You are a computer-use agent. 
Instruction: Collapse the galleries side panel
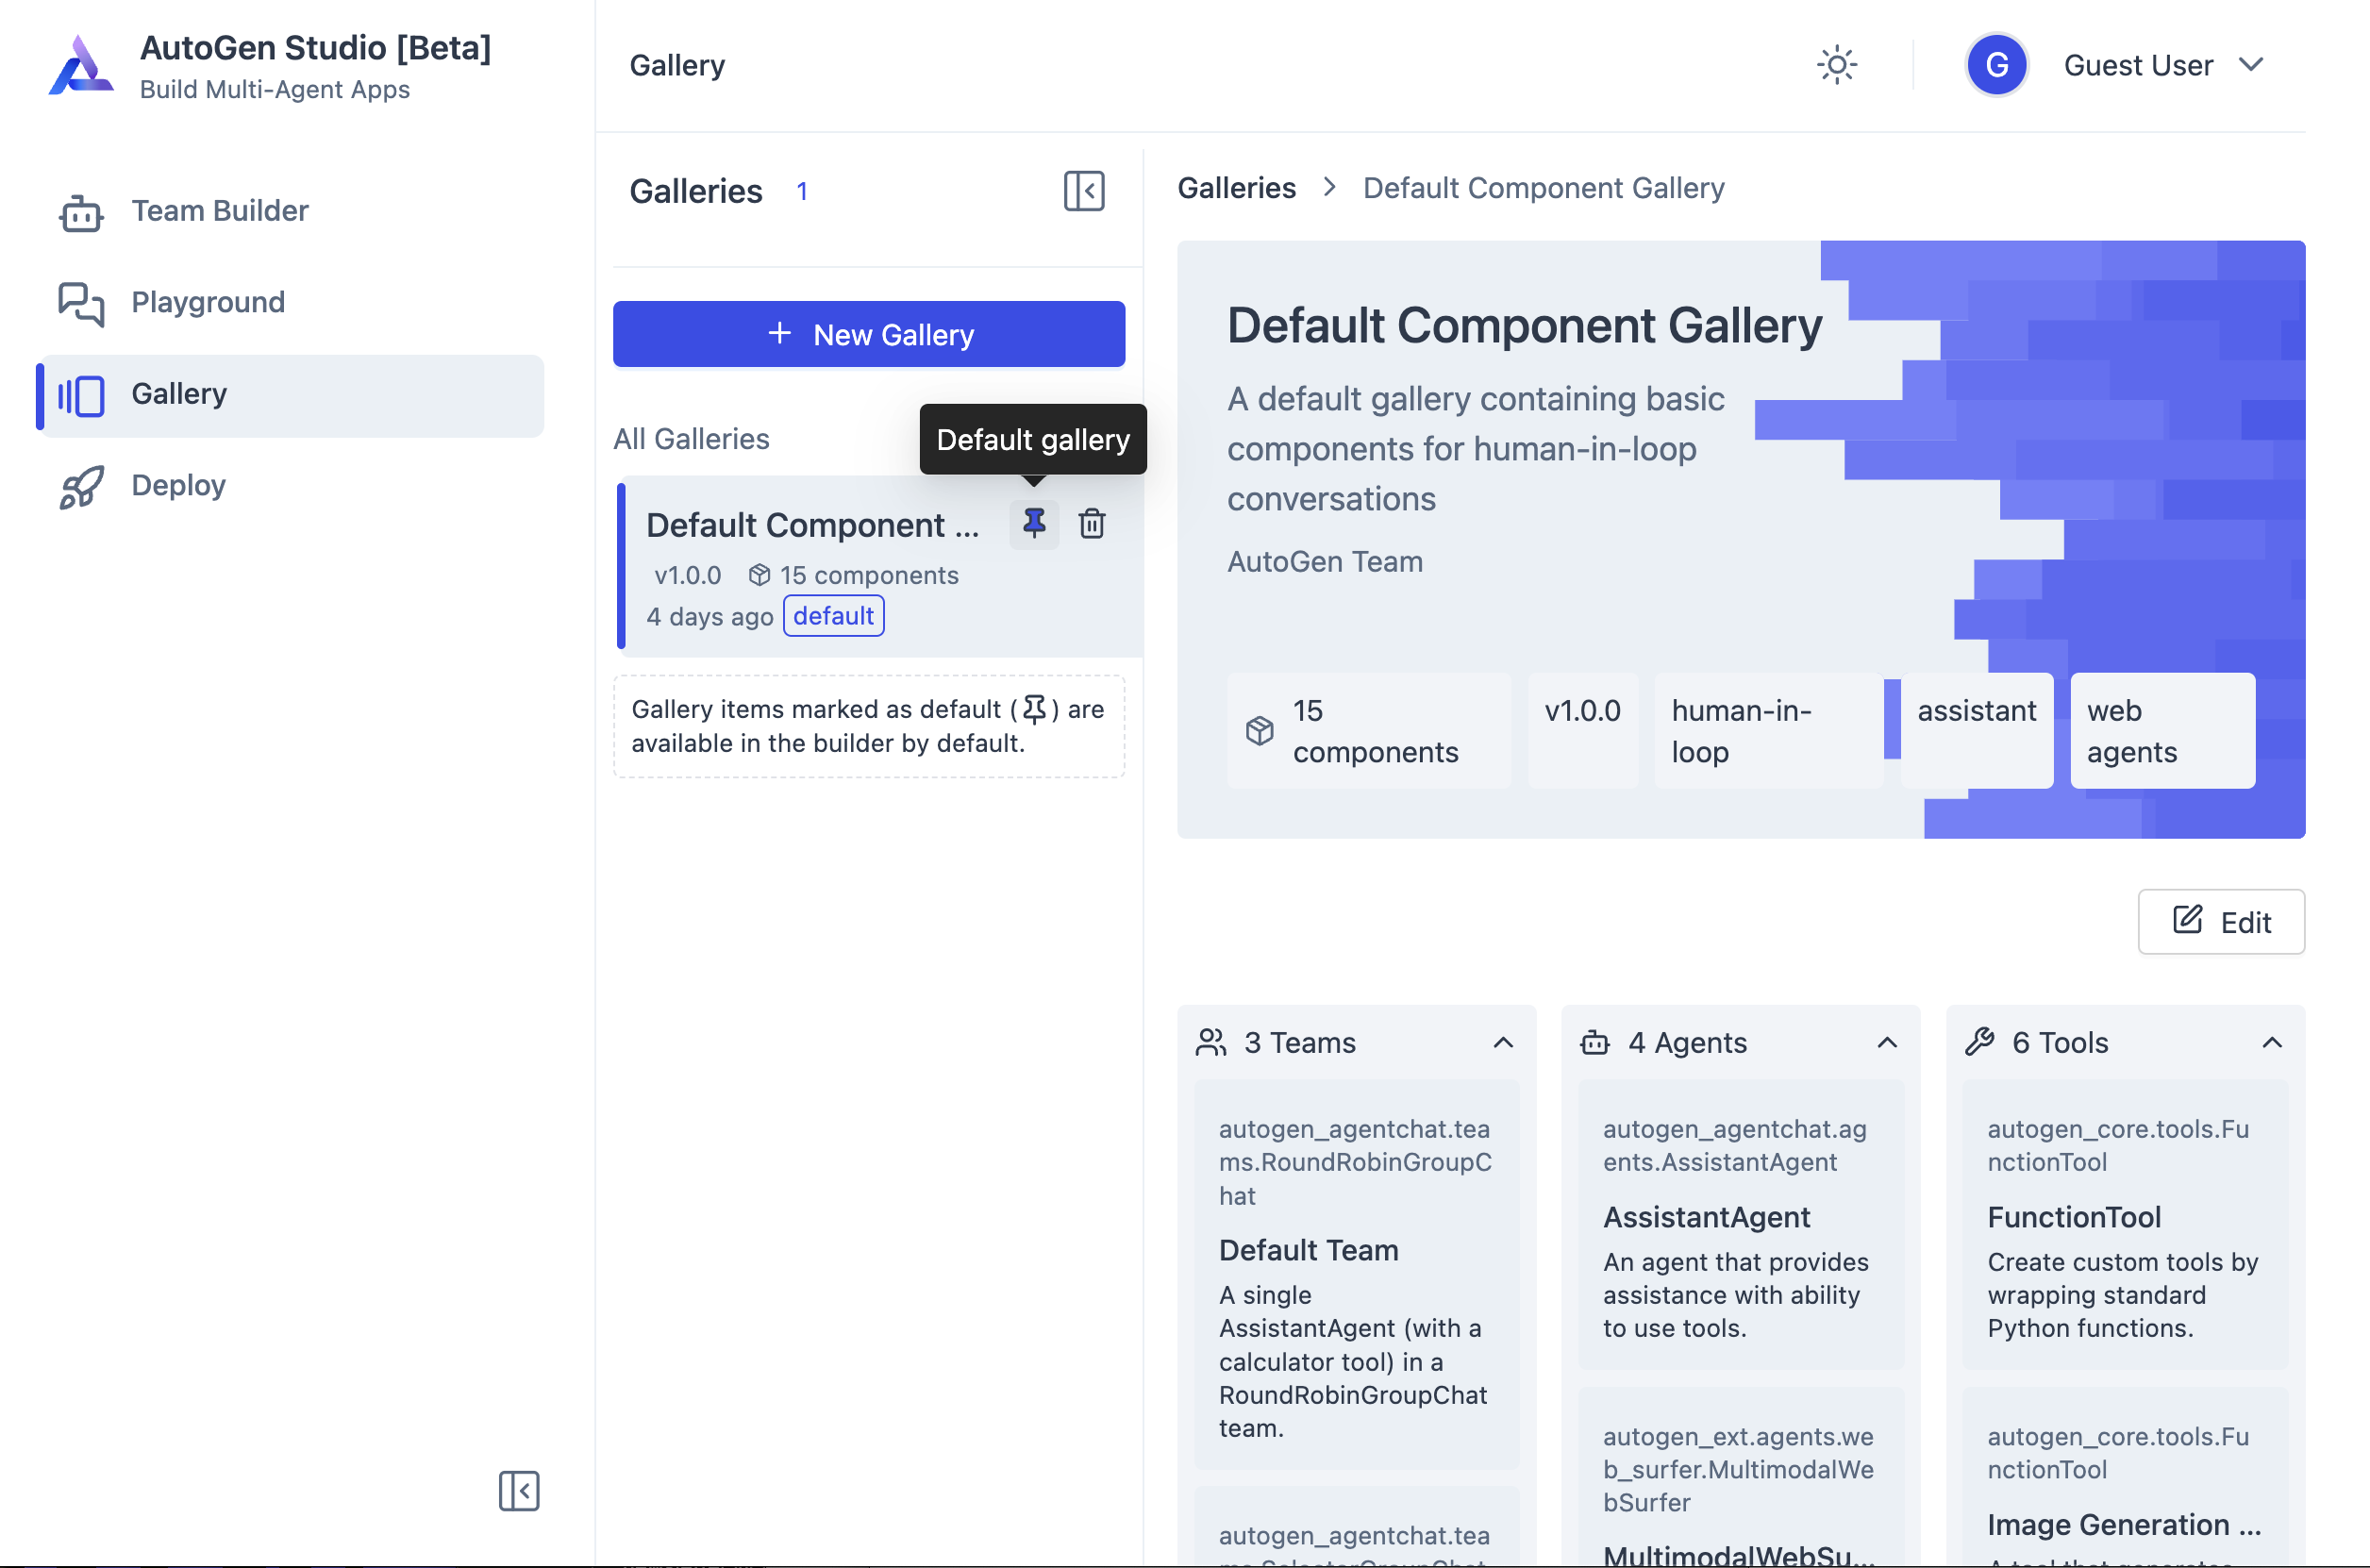pyautogui.click(x=1084, y=191)
